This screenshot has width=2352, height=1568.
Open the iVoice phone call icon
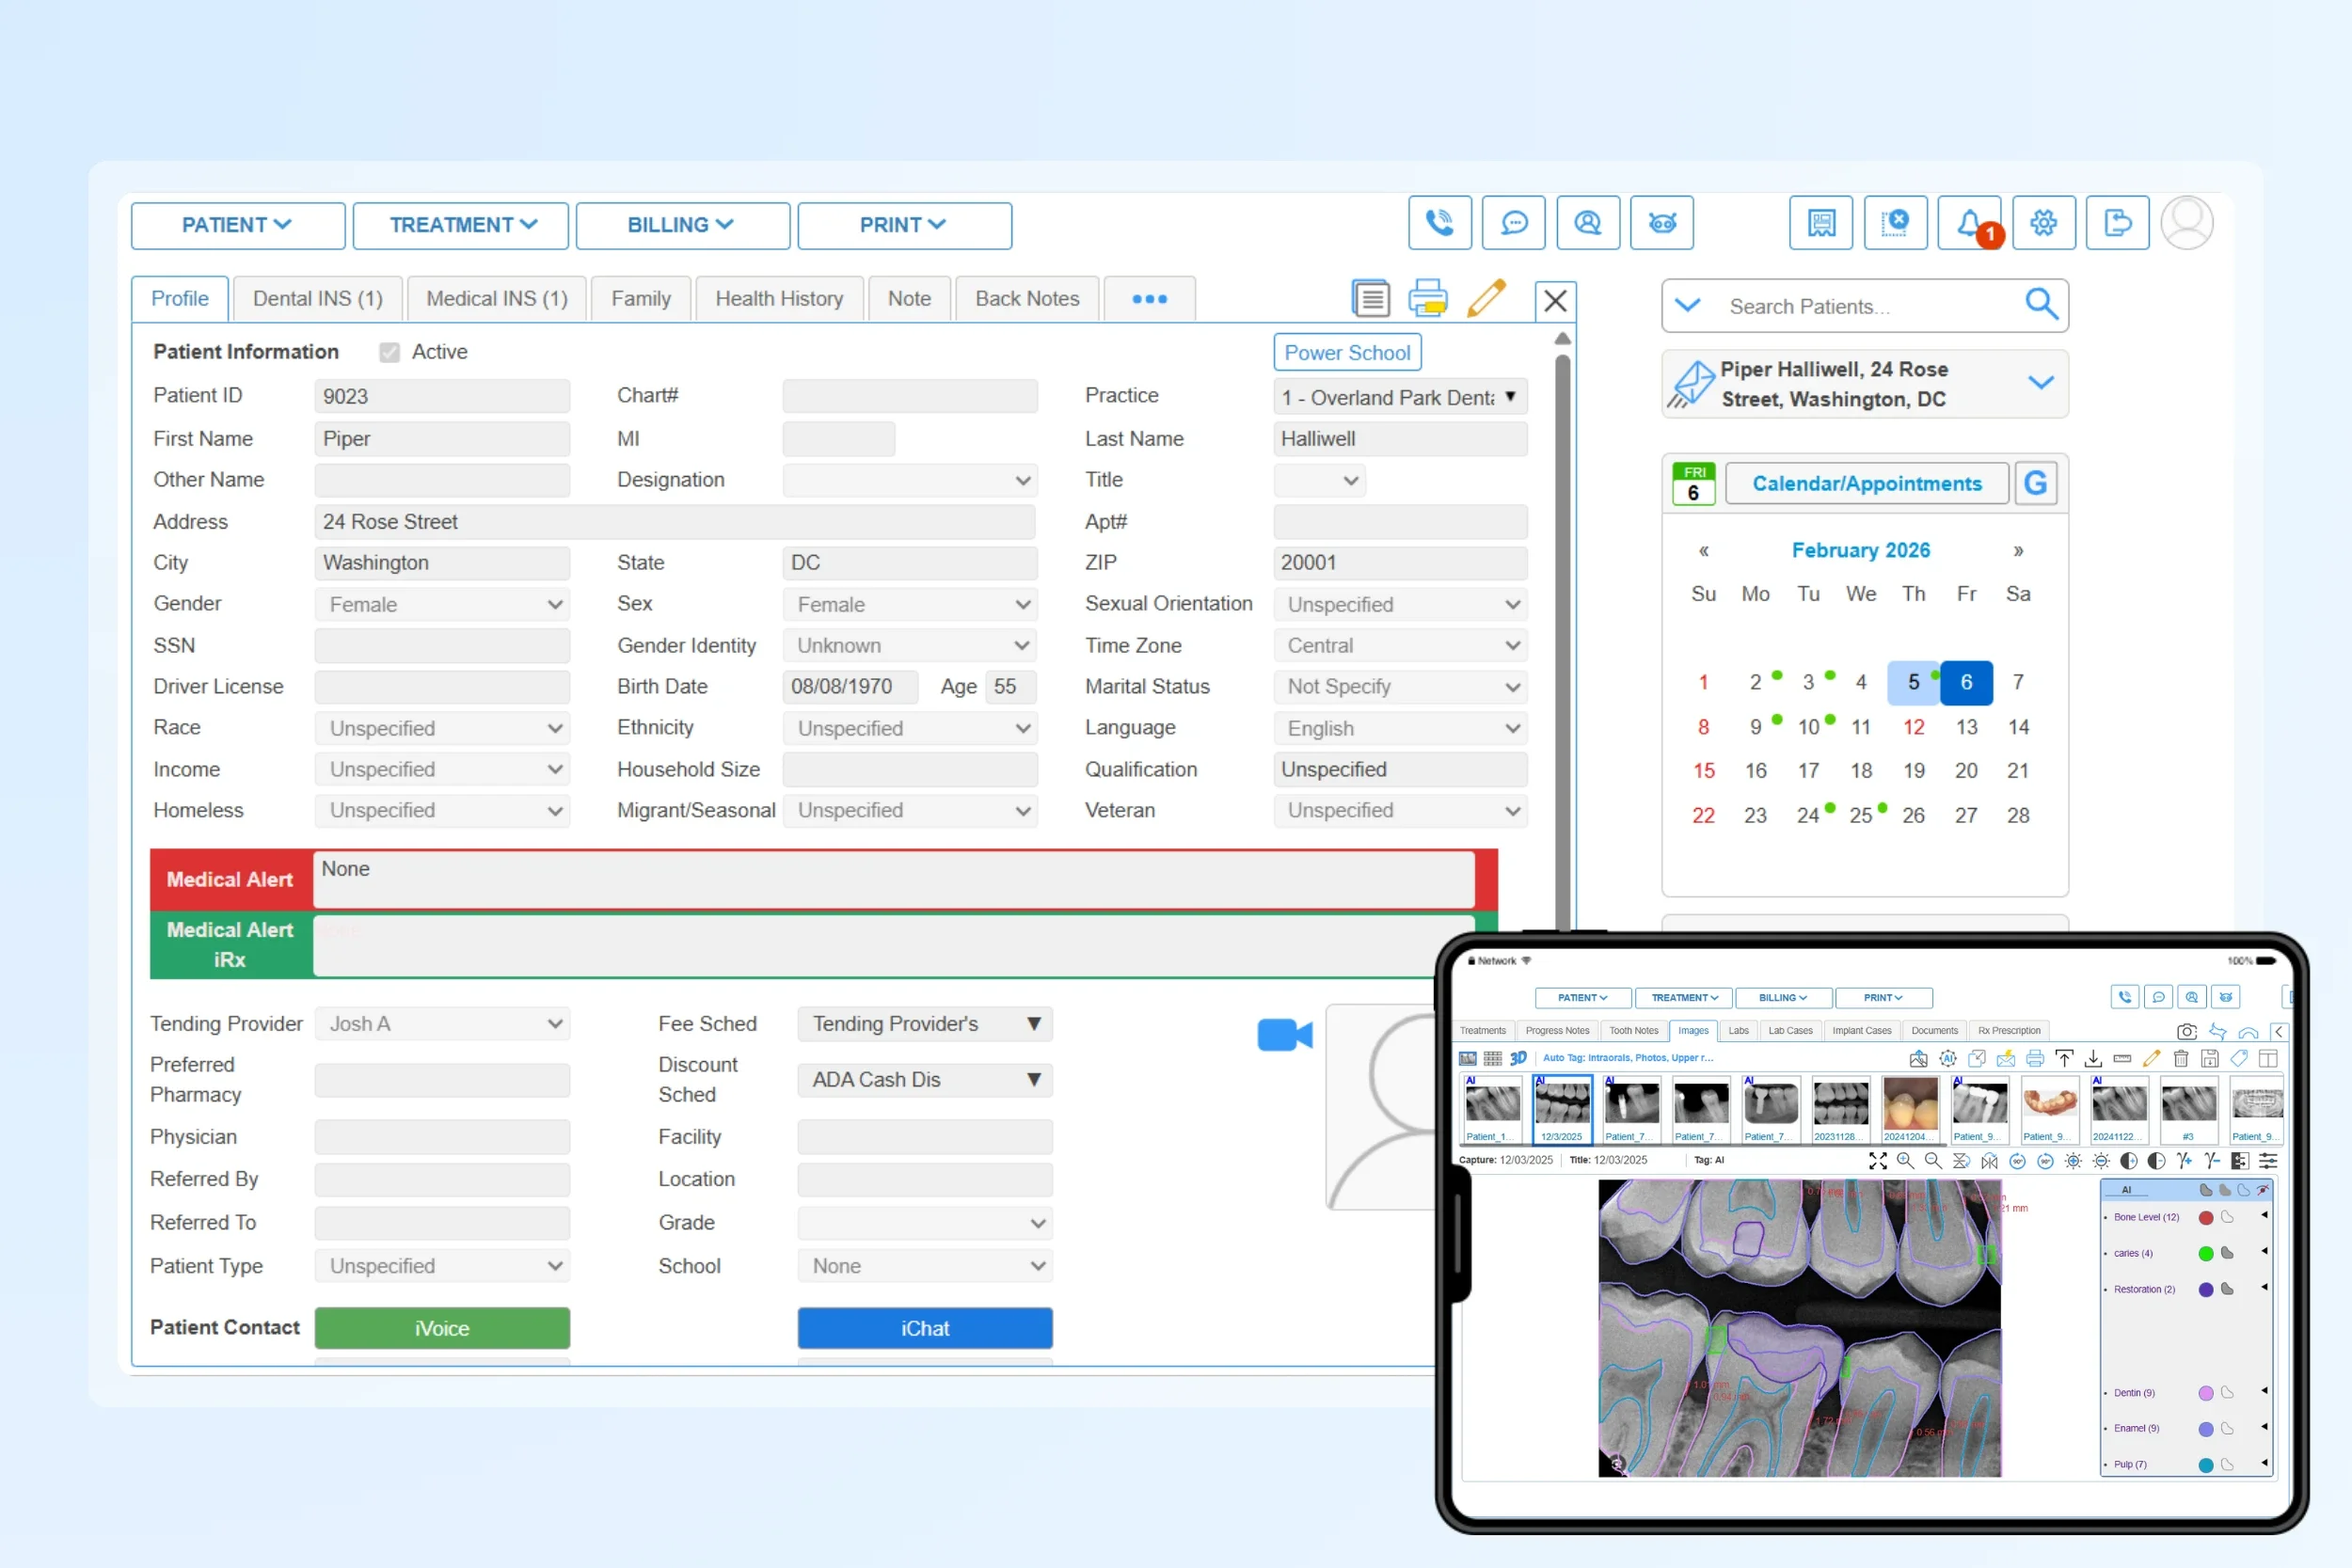point(1440,223)
